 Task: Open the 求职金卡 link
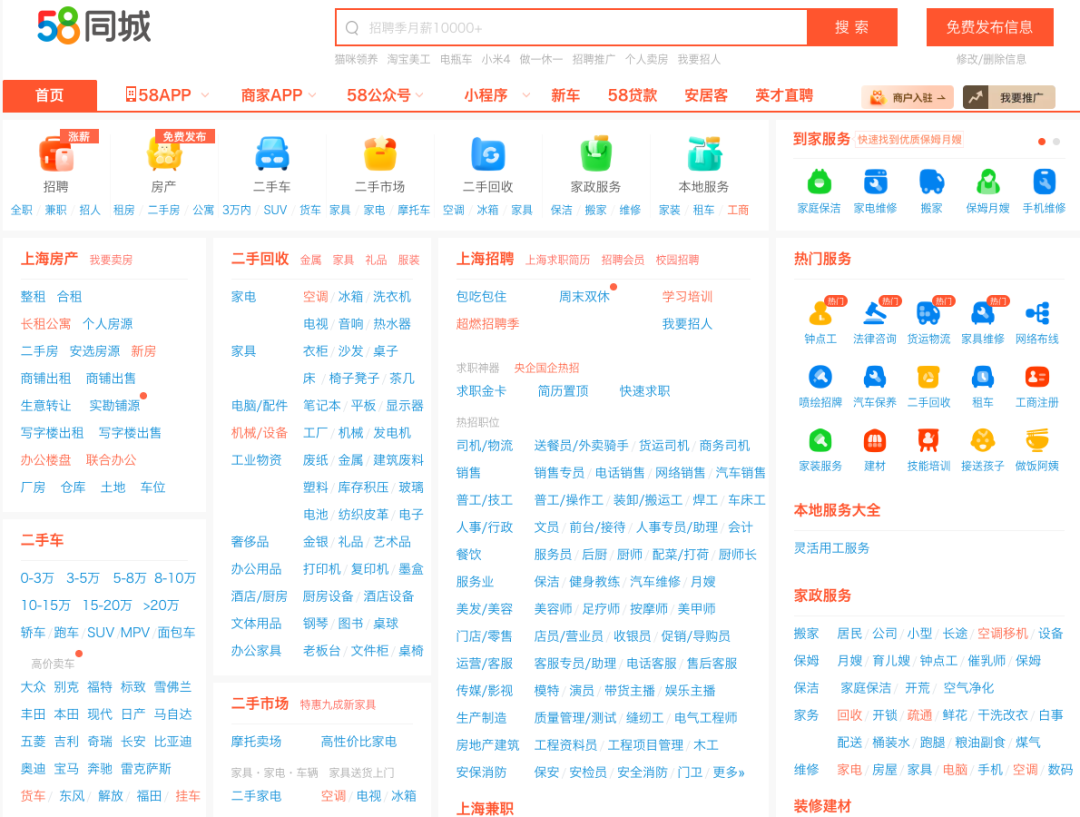[x=481, y=391]
